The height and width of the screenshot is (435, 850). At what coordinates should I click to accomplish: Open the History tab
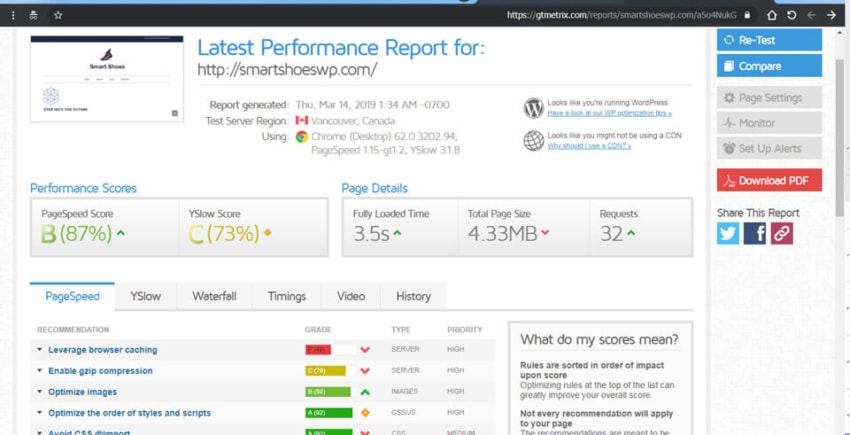(413, 297)
